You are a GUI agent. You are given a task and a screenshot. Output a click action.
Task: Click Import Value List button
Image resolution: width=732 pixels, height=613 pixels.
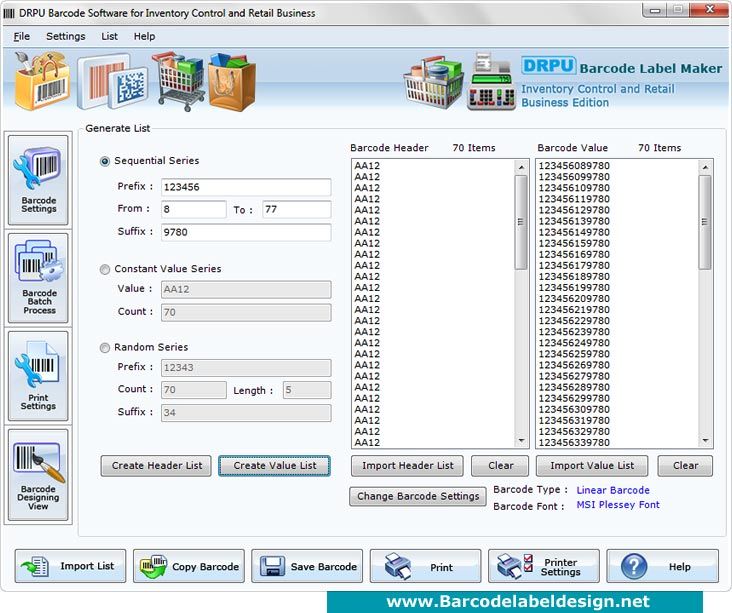tap(592, 465)
